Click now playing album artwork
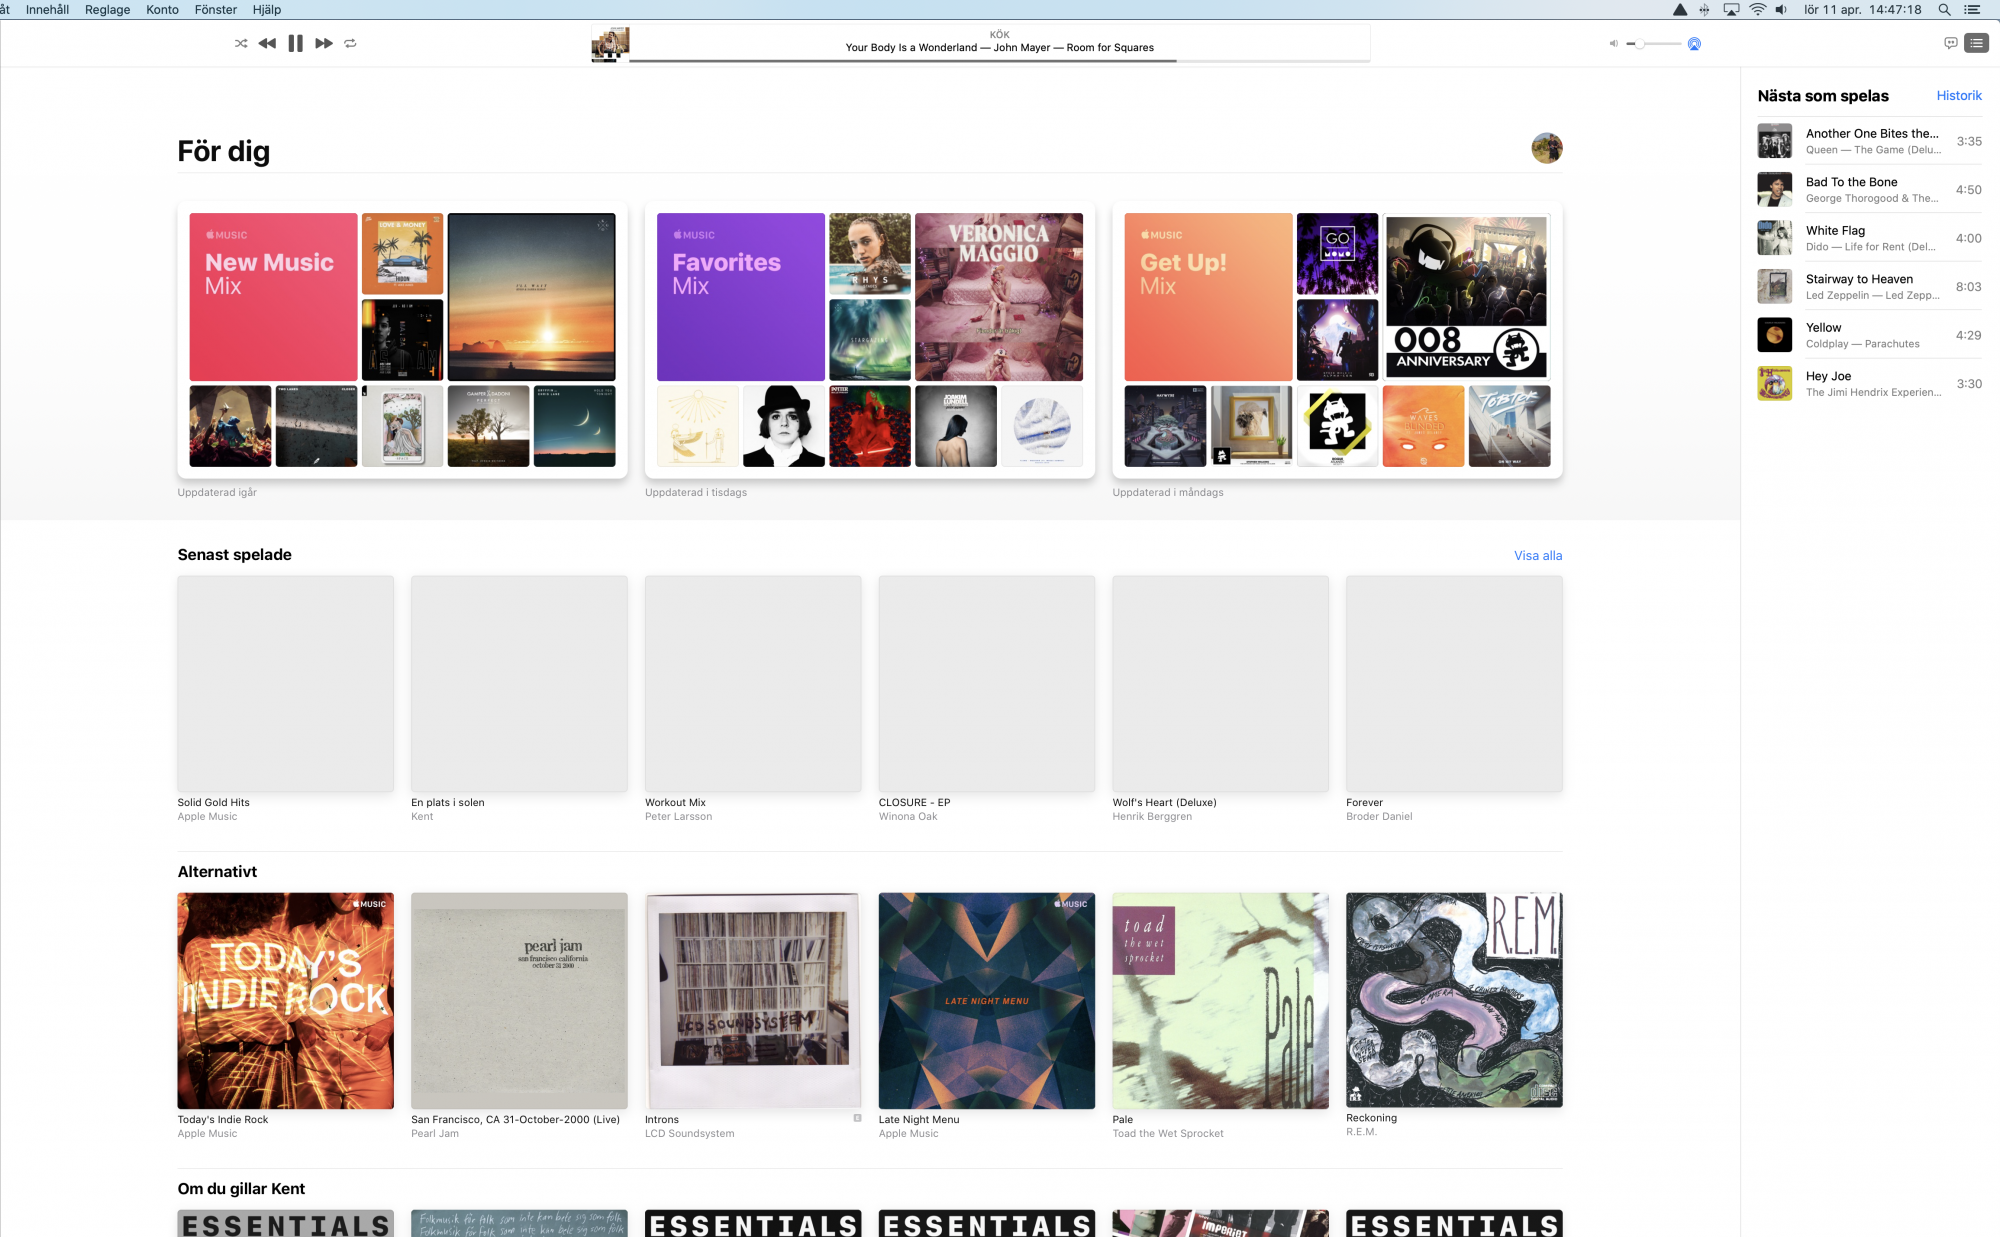Screen dimensions: 2000x1237 point(610,44)
